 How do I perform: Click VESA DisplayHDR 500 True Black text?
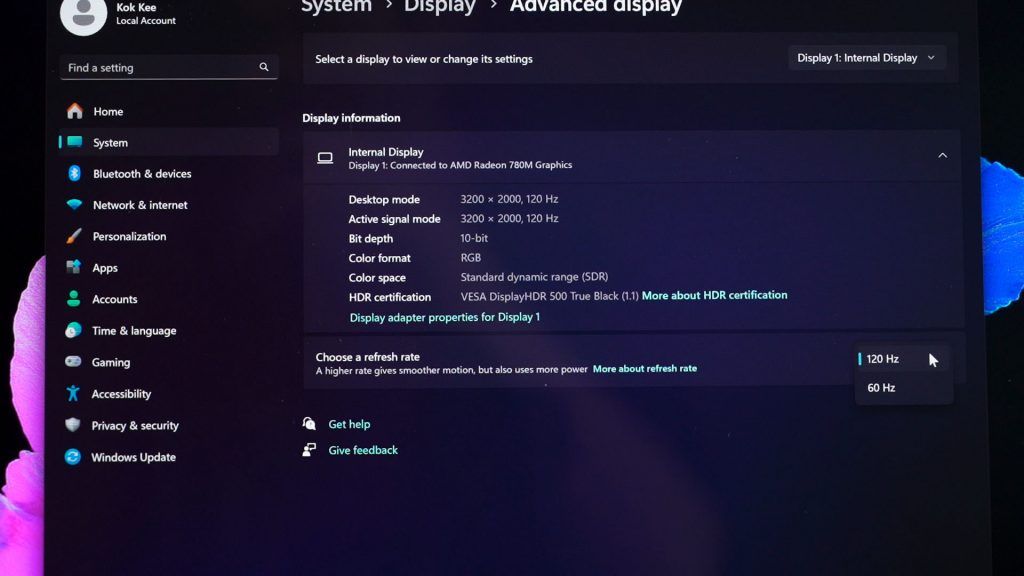(x=549, y=296)
